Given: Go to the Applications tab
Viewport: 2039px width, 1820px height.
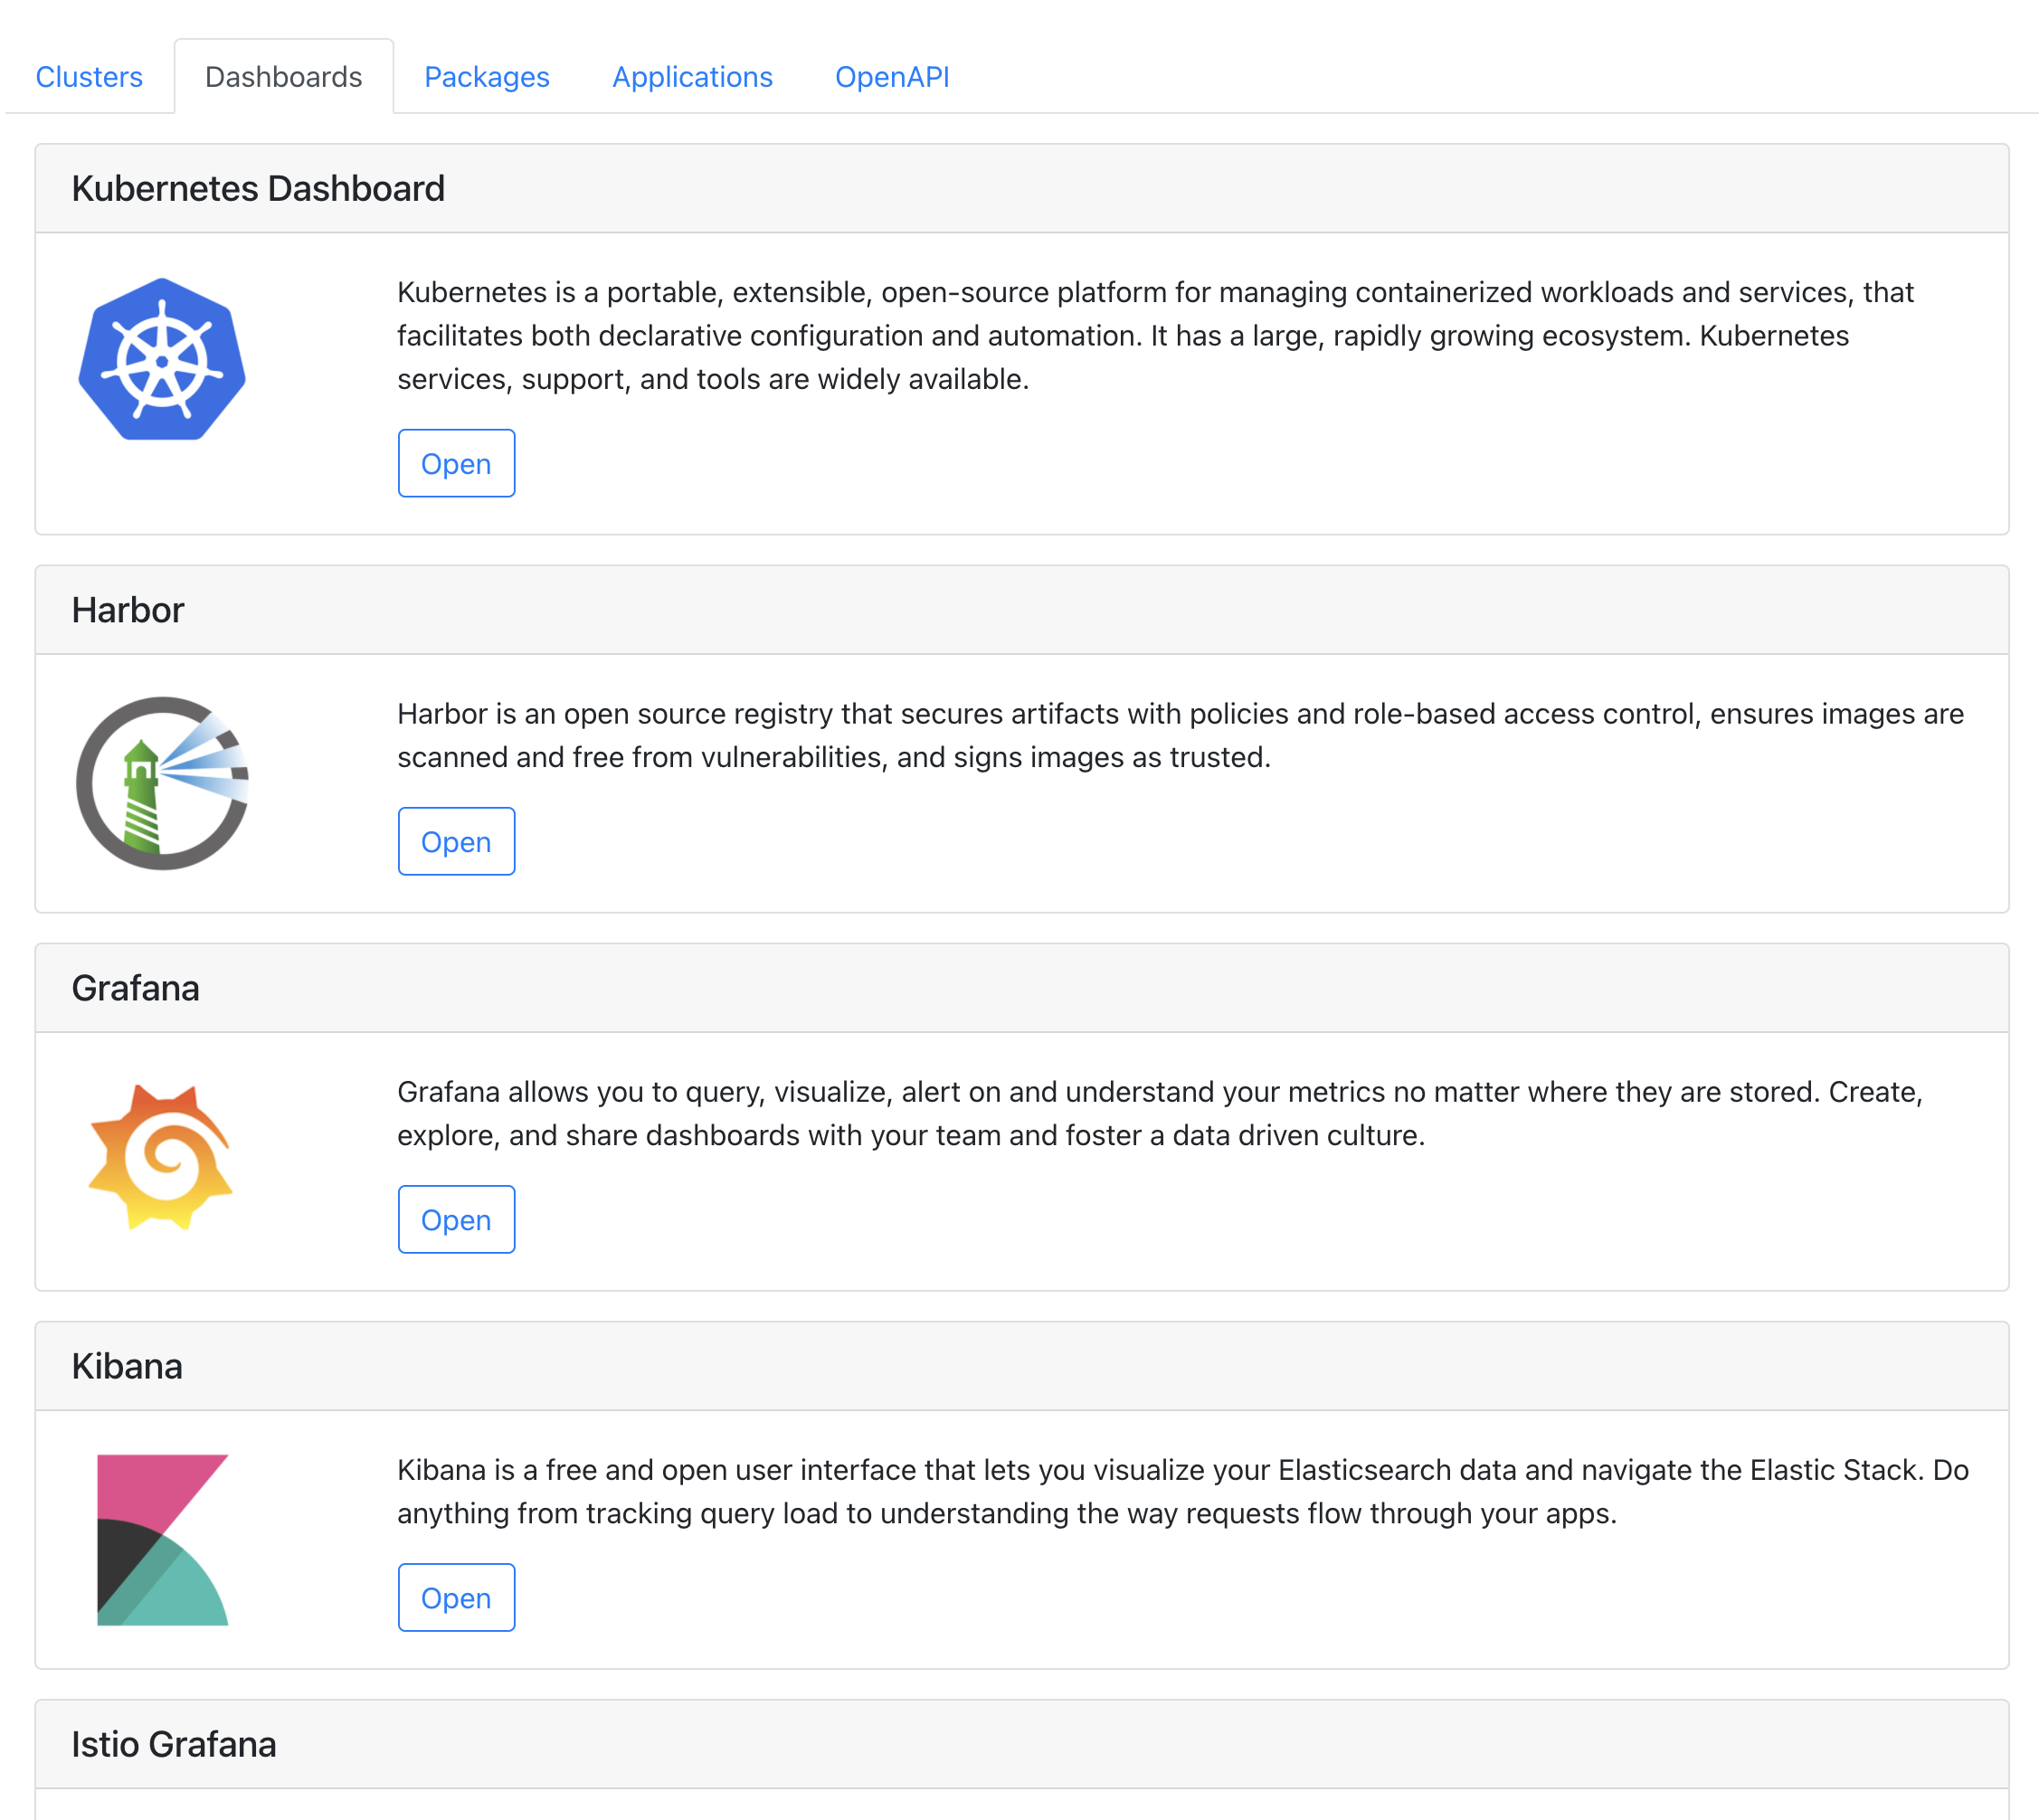Looking at the screenshot, I should coord(692,77).
